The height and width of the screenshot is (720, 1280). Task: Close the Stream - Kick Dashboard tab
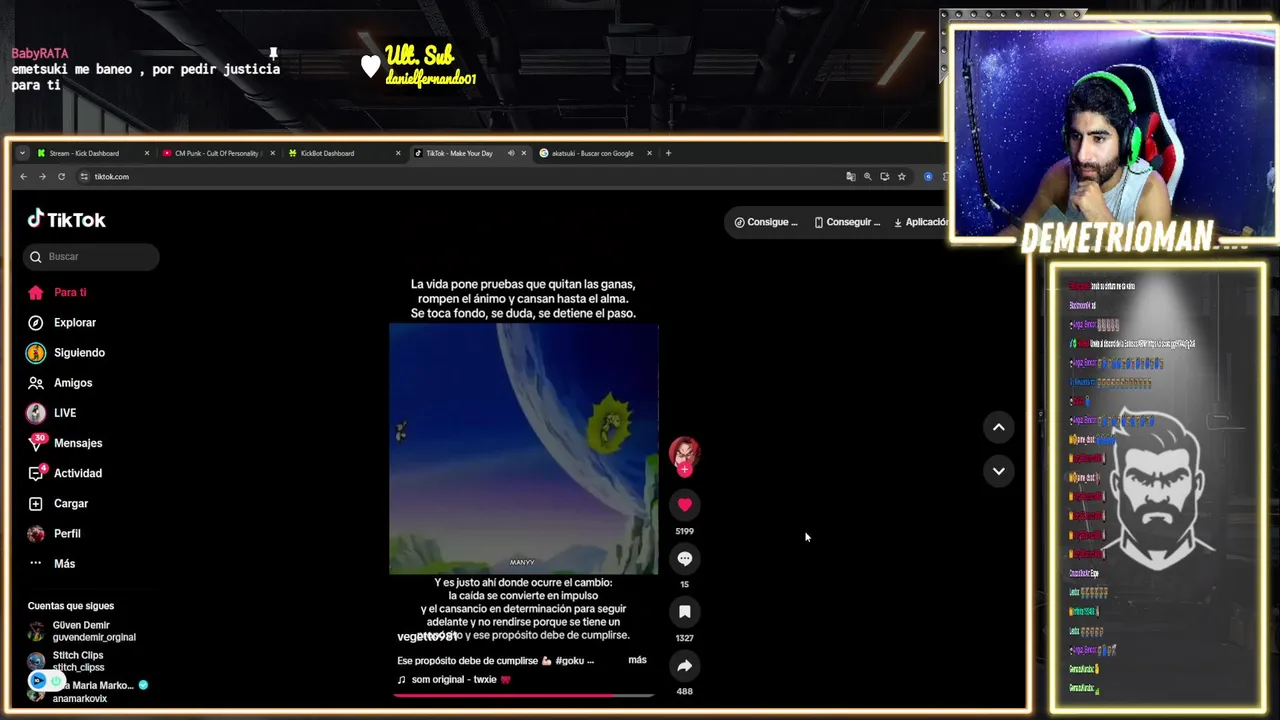(x=147, y=153)
